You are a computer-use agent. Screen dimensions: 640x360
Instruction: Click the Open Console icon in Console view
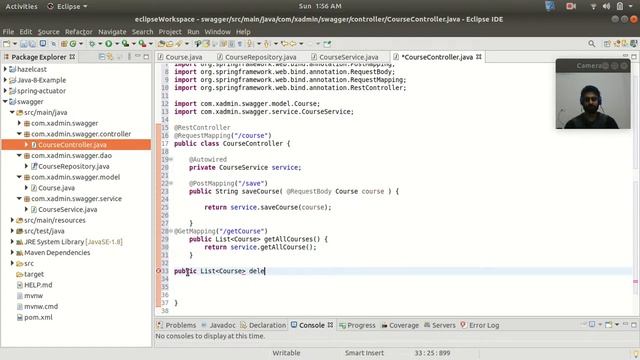click(x=609, y=325)
